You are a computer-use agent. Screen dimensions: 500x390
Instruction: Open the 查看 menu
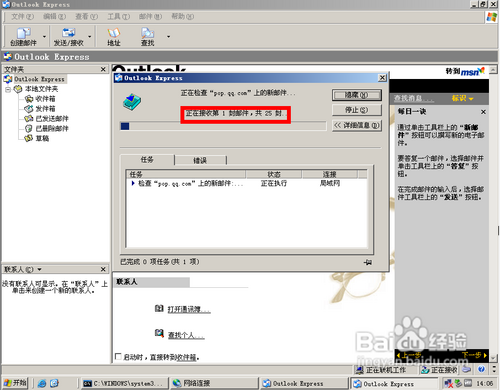pos(86,16)
